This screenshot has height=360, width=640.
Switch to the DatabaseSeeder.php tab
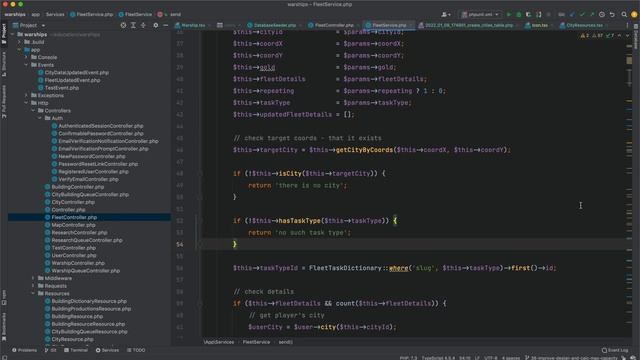click(x=272, y=25)
